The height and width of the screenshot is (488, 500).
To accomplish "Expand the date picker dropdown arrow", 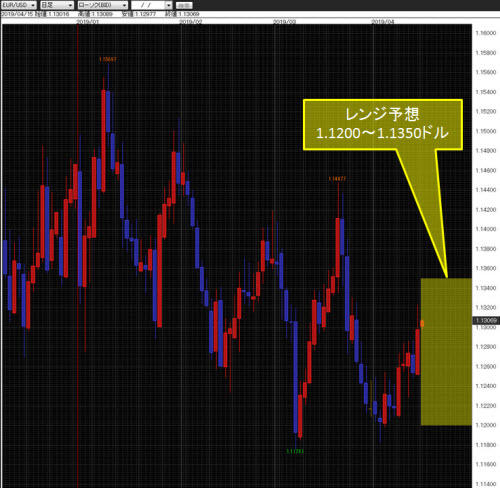I will point(169,5).
